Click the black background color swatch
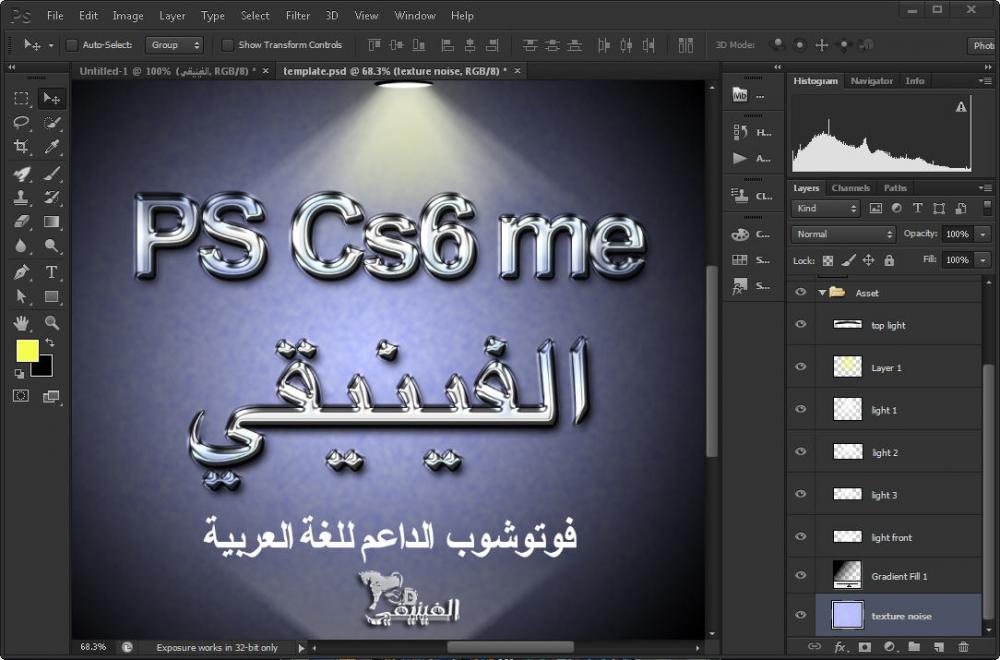 [43, 369]
